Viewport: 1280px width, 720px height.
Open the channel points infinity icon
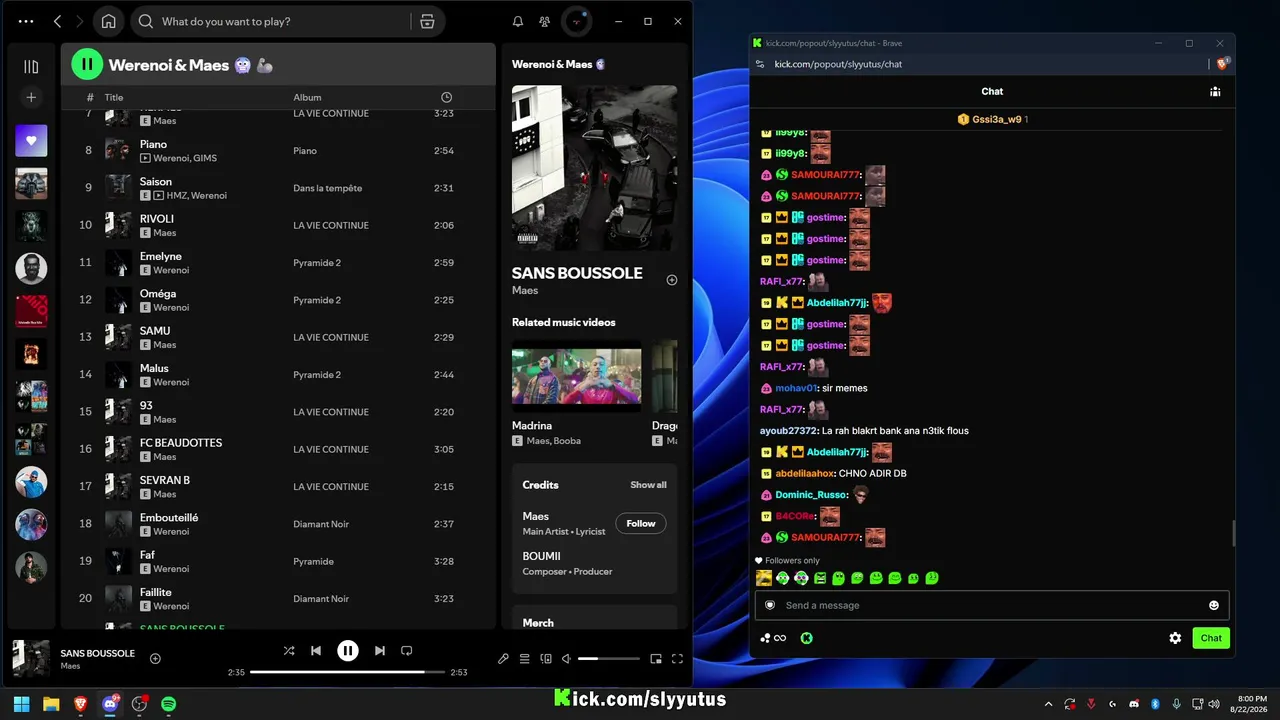tap(773, 638)
